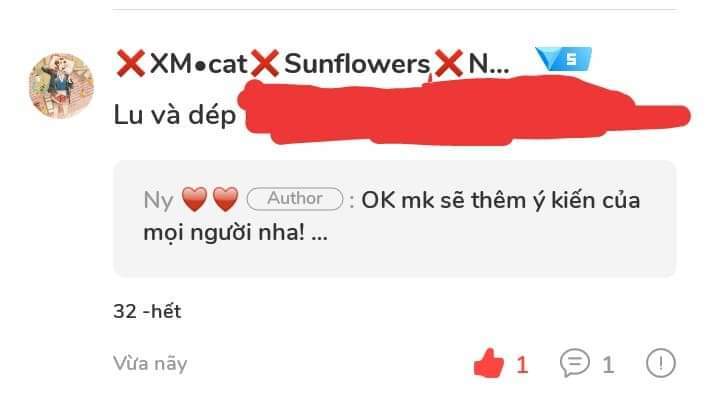Expand the truncated username ending "N..."

[x=488, y=64]
